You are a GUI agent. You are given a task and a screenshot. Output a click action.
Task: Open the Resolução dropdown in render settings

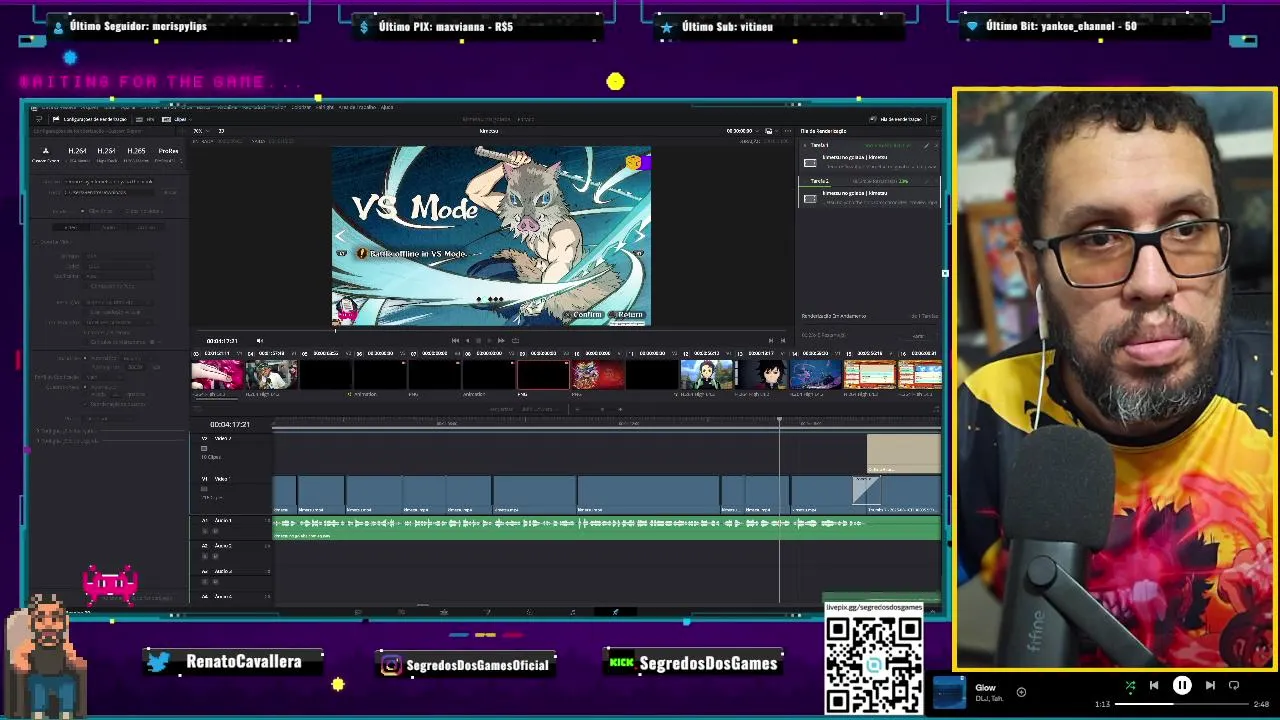coord(118,302)
